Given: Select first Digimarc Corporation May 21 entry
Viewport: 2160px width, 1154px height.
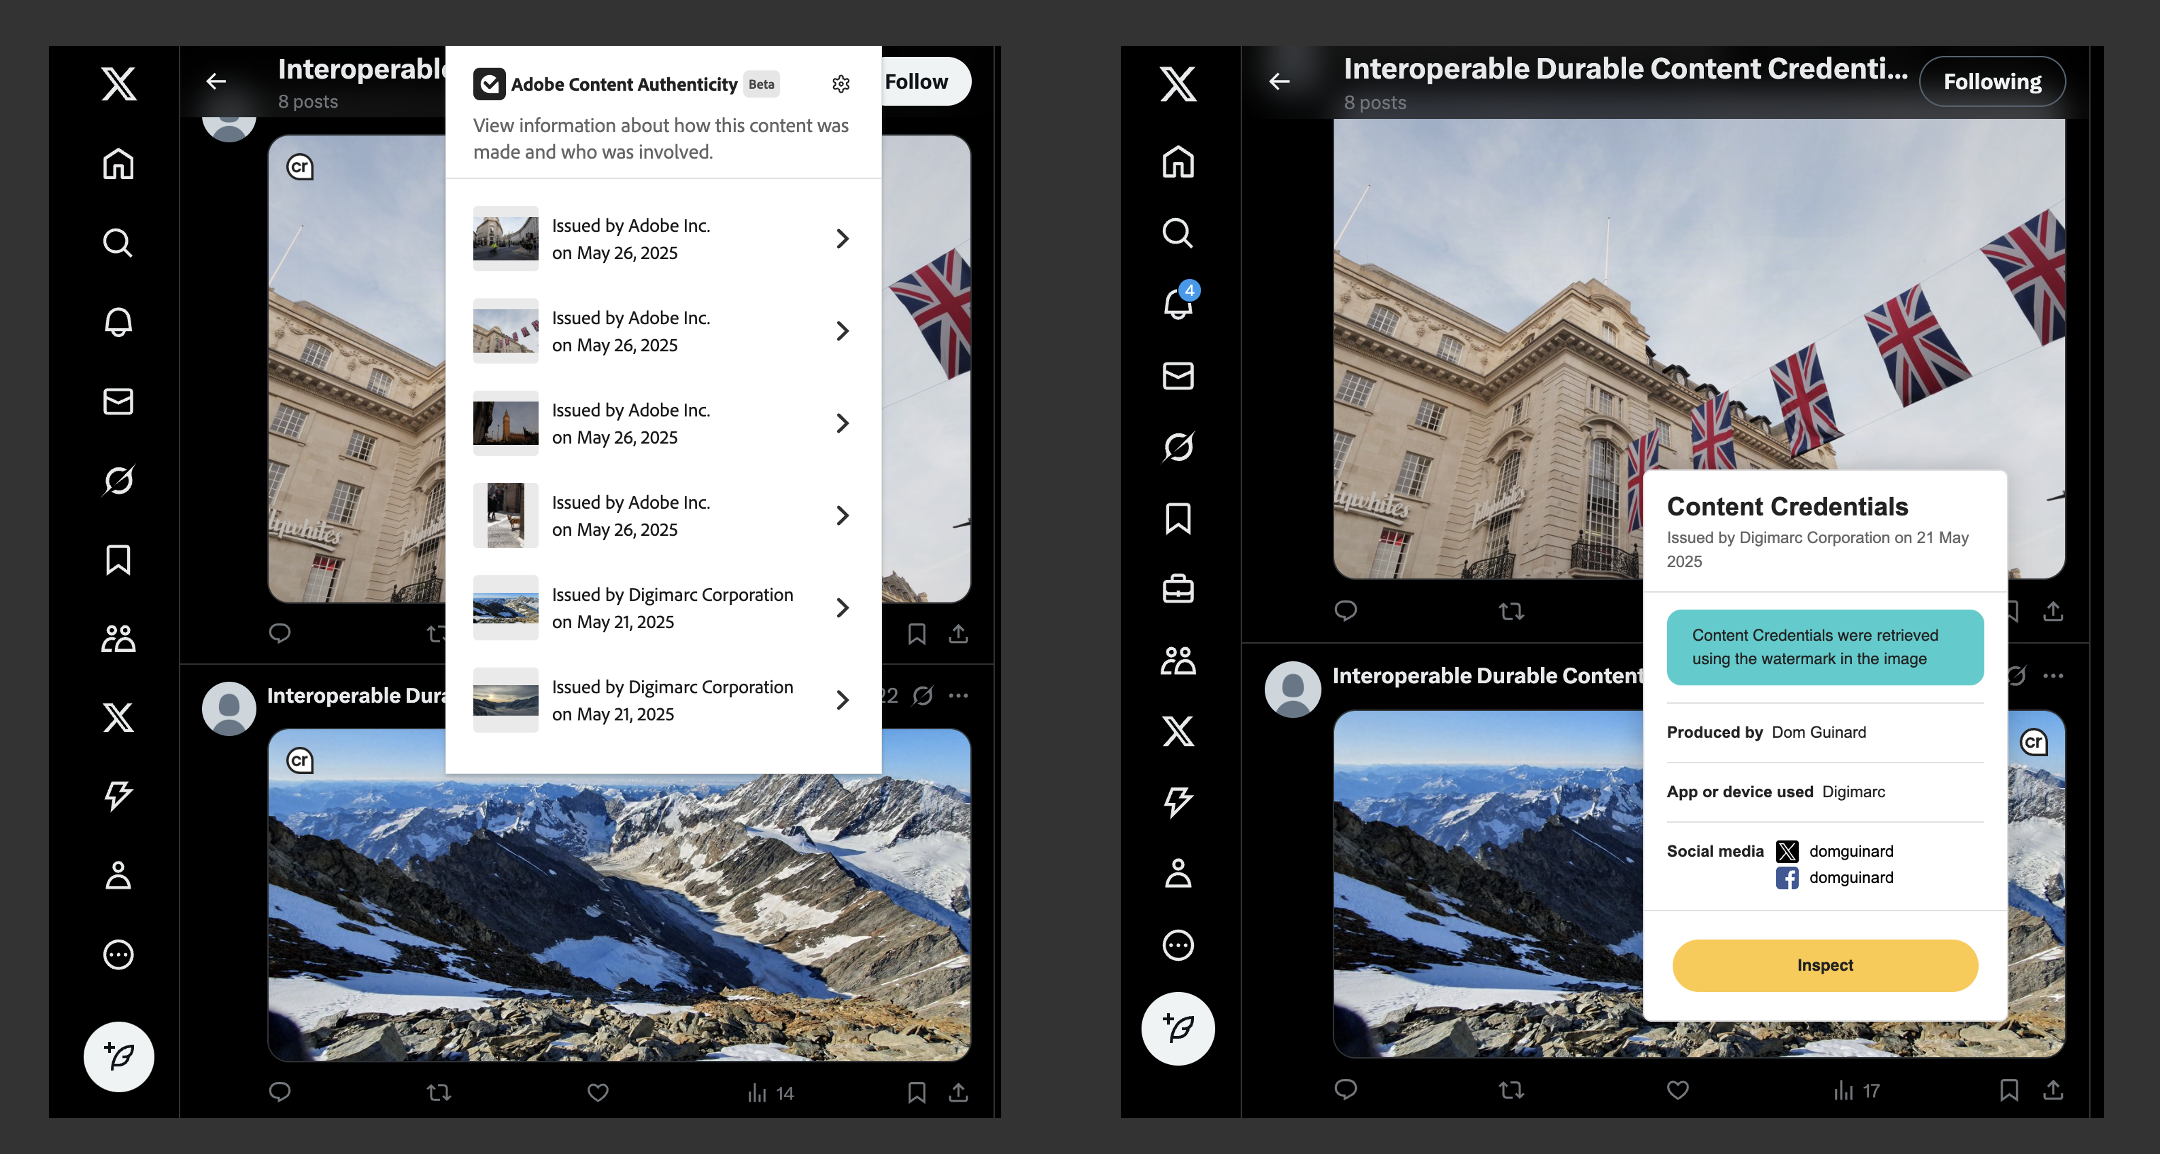Looking at the screenshot, I should [672, 608].
